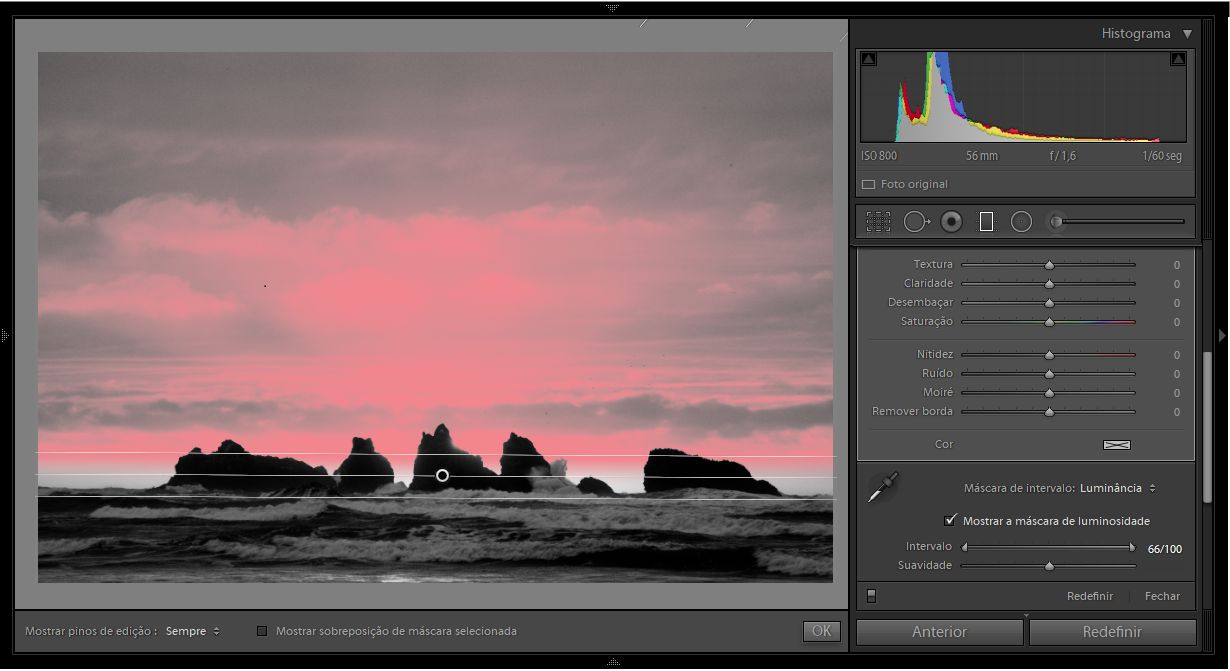Toggle shadow clipping indicator in histogram
Screen dimensions: 1230x671
(x=868, y=60)
